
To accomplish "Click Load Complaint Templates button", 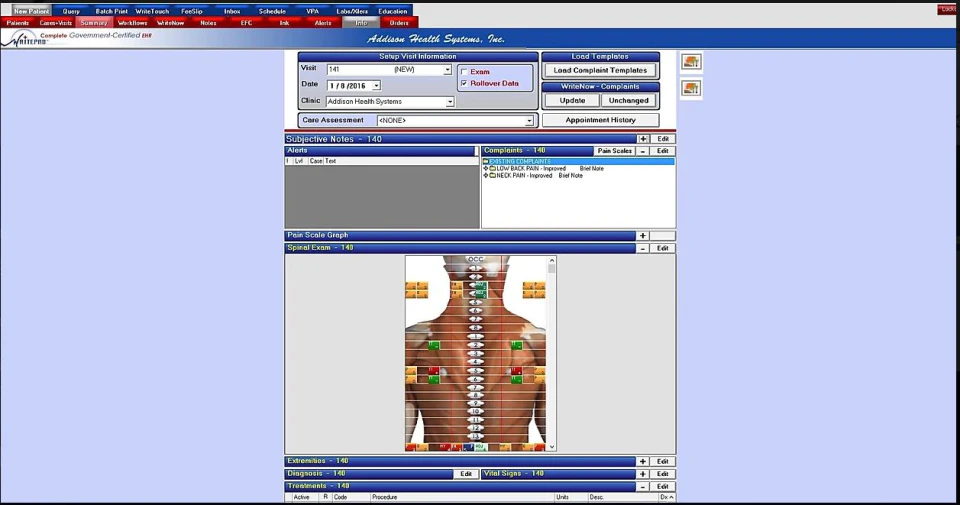I will click(600, 70).
